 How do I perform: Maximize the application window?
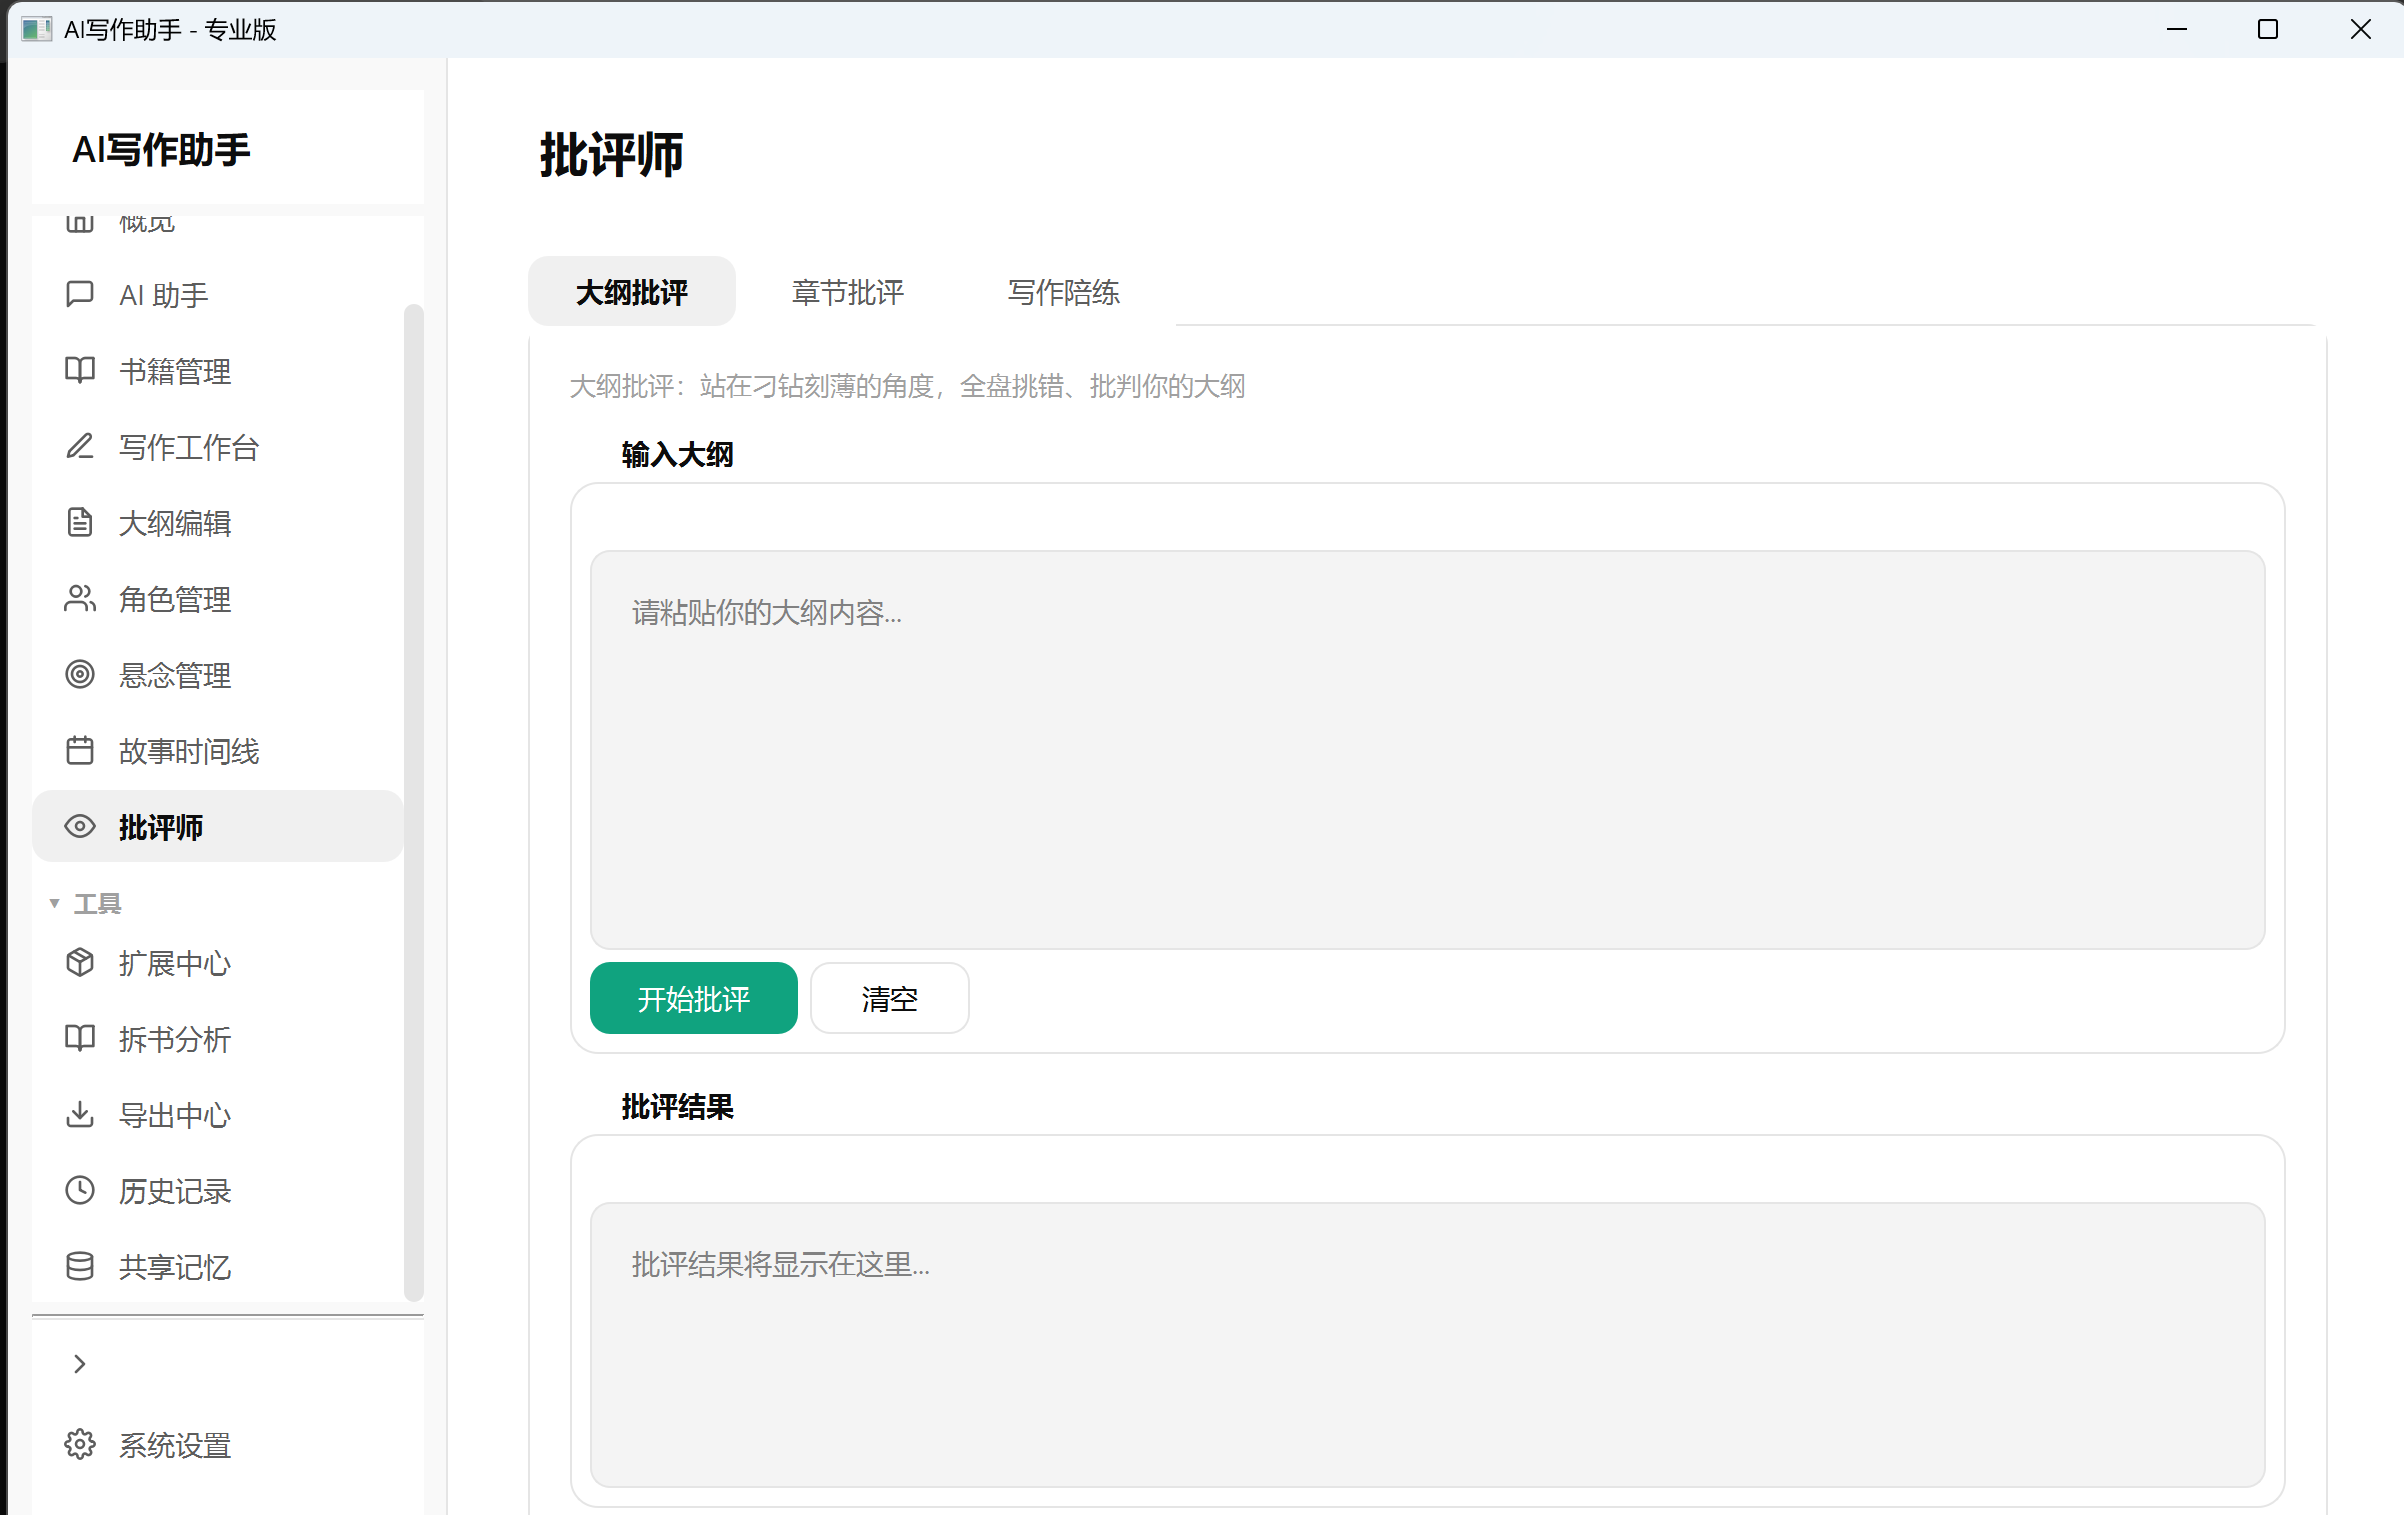(x=2268, y=29)
